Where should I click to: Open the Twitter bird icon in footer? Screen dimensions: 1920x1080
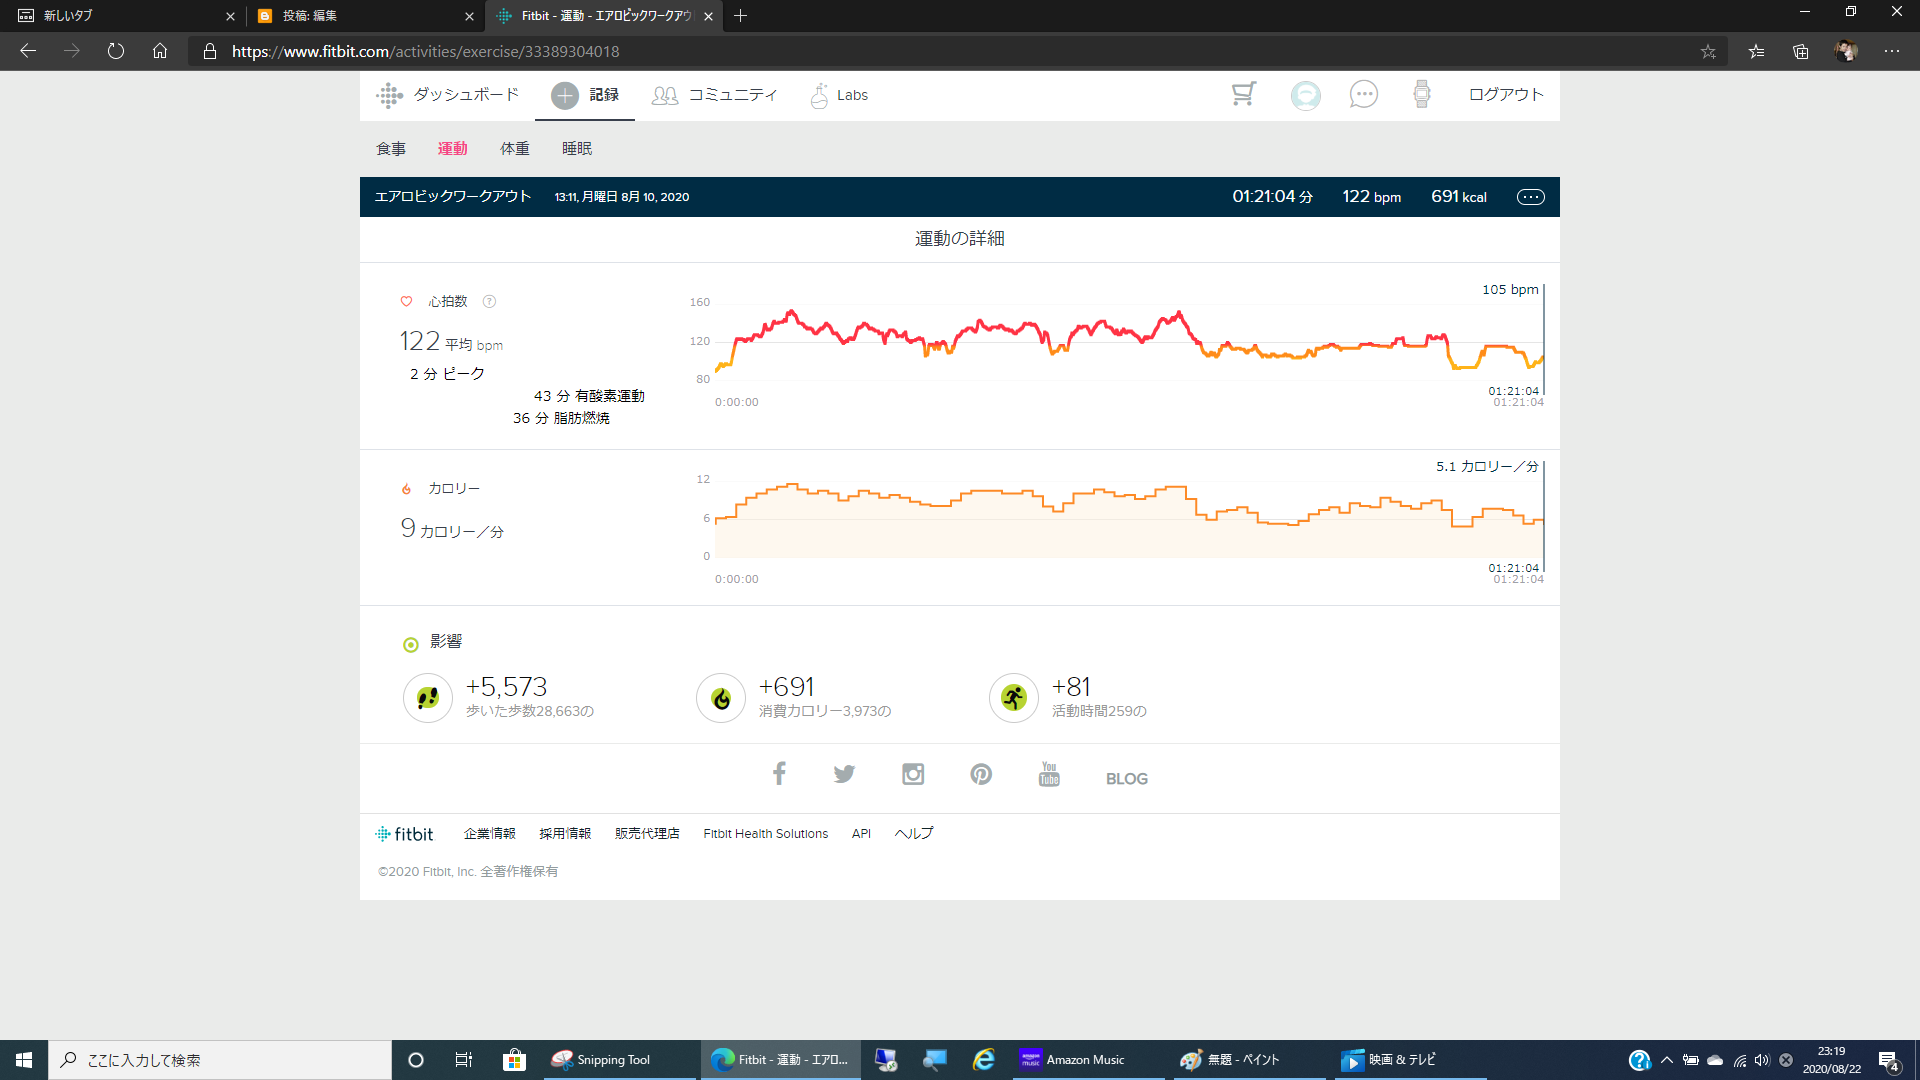[844, 774]
